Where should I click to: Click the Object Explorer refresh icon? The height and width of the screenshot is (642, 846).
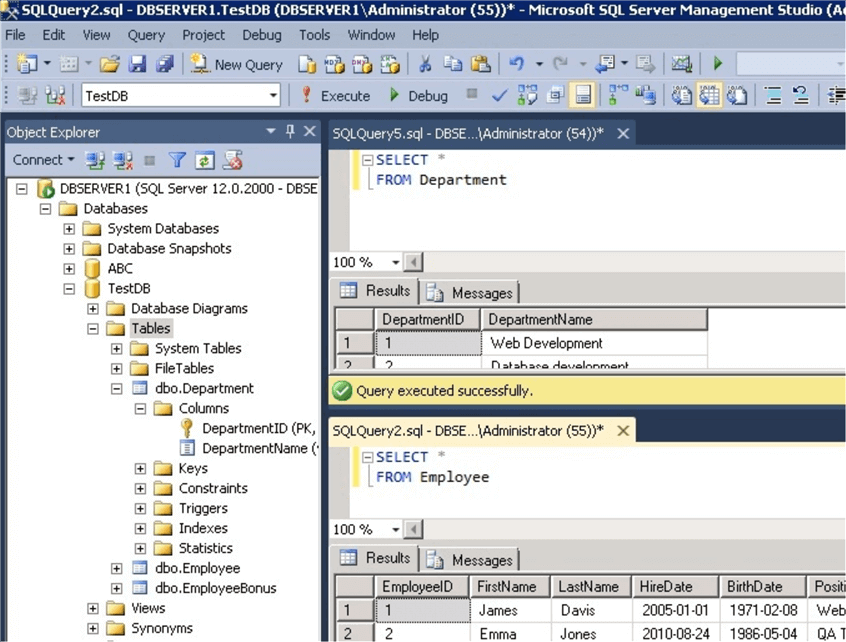click(204, 160)
